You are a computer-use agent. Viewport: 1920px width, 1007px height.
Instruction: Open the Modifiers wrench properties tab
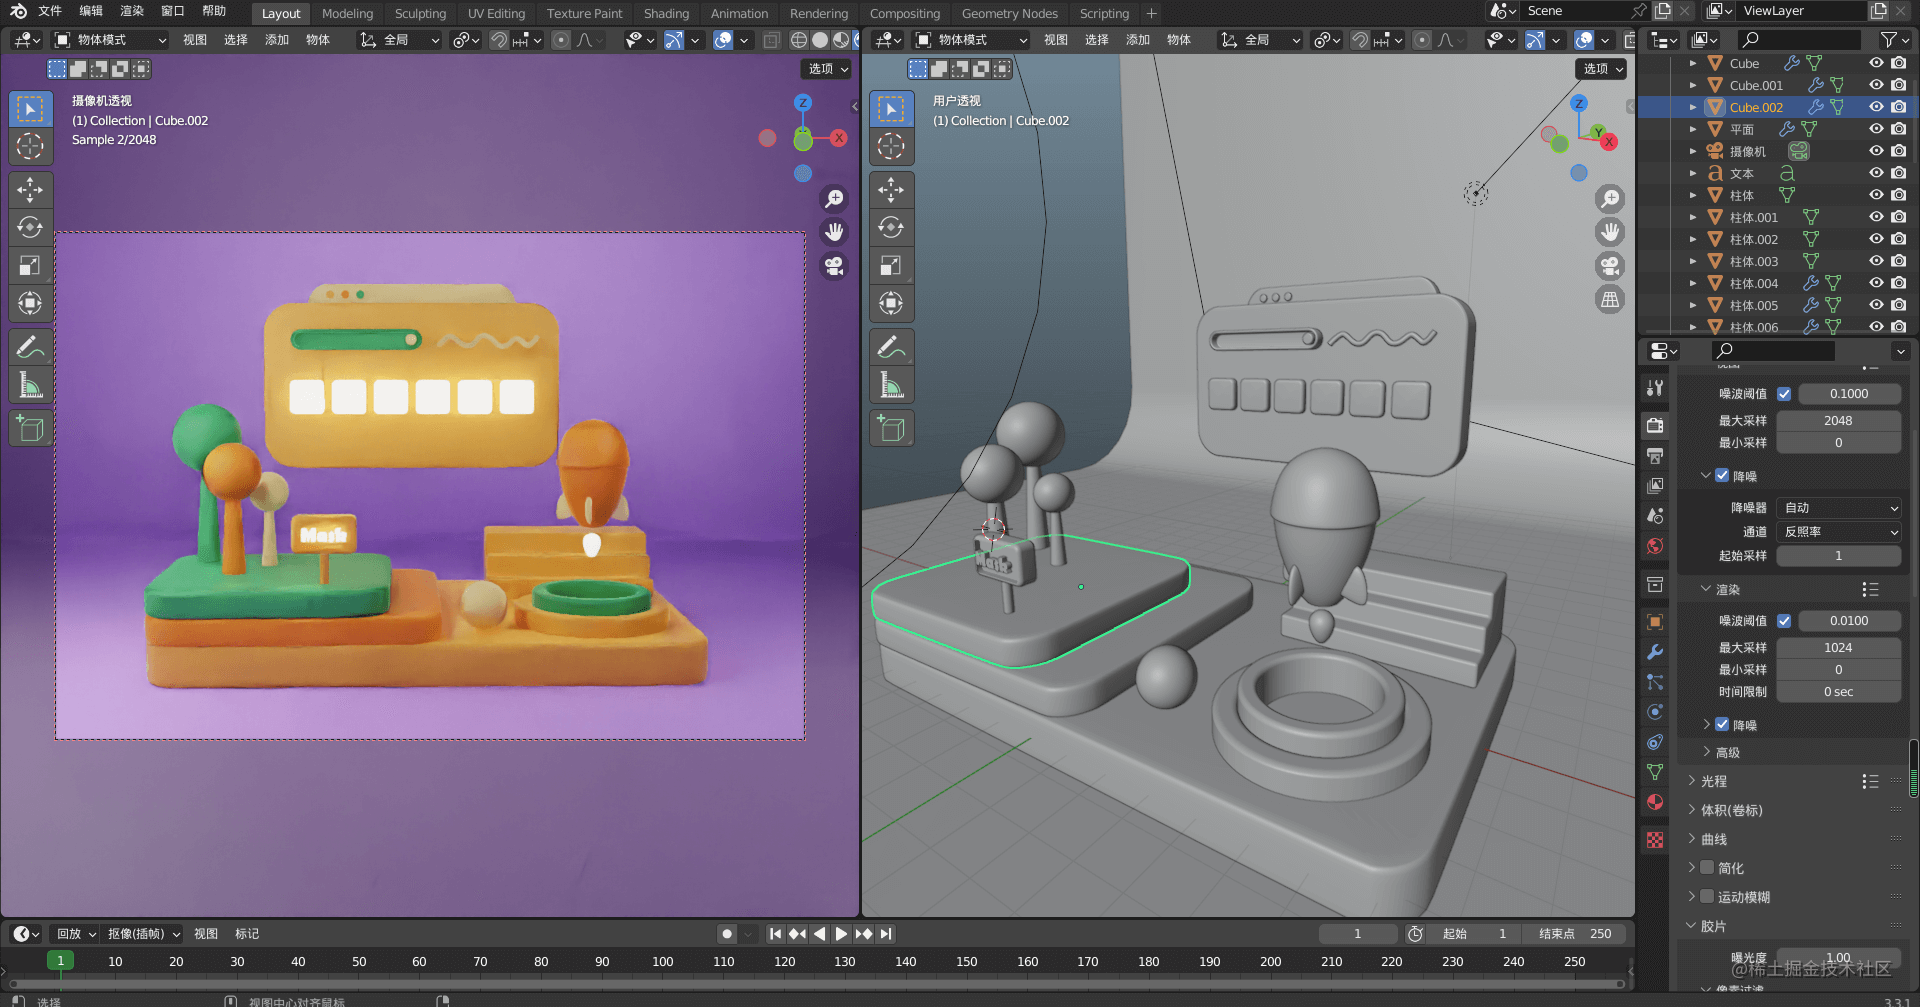point(1655,652)
